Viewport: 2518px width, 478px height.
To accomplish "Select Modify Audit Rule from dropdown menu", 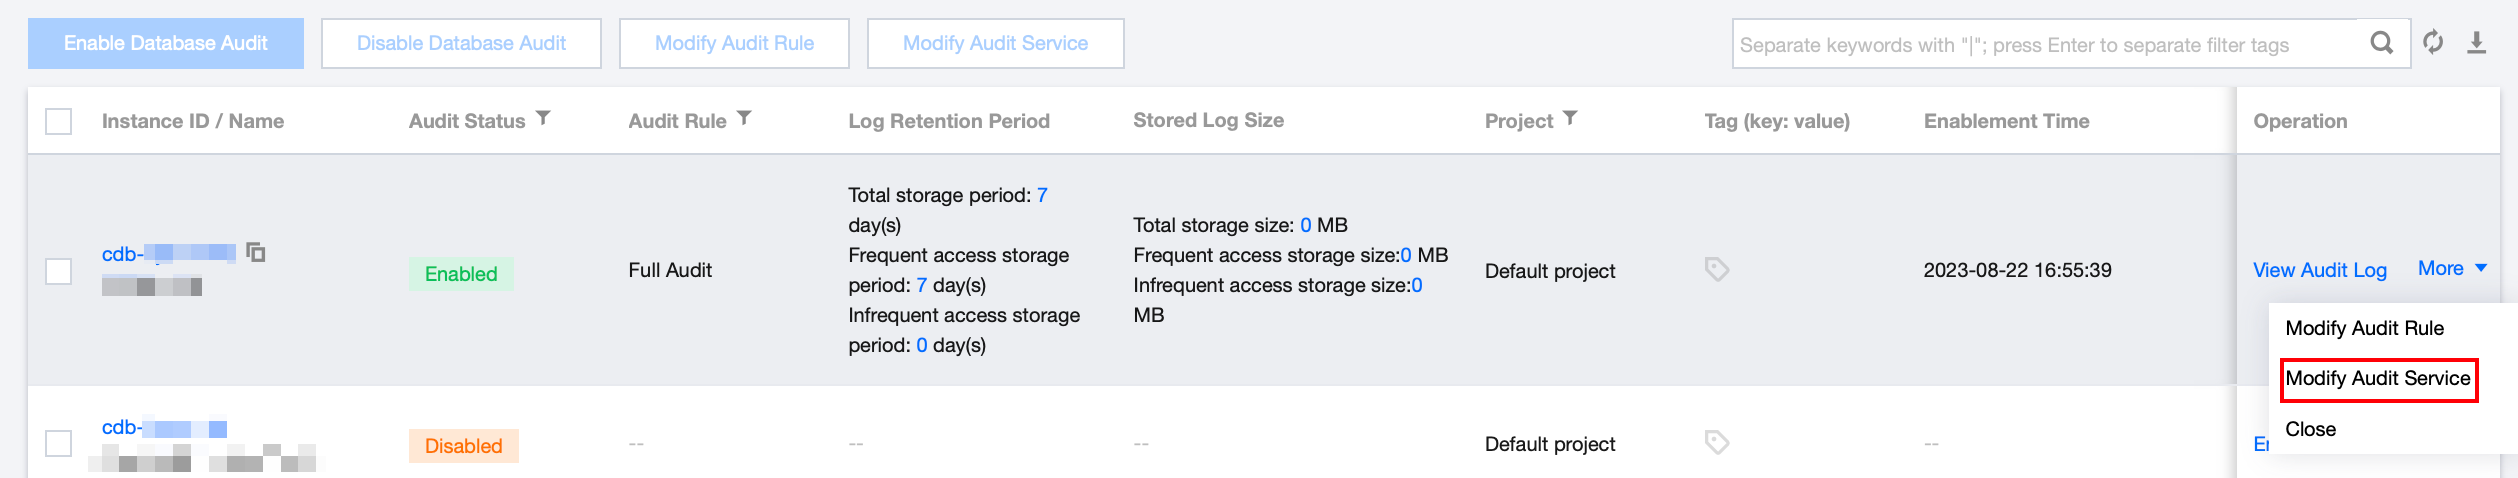I will coord(2364,328).
